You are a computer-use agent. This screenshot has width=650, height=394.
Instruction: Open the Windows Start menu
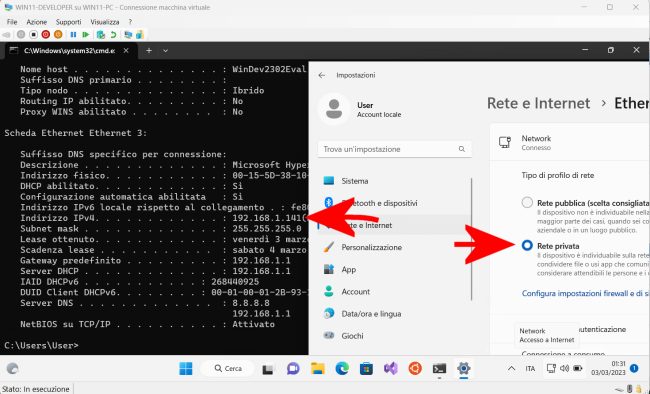(186, 368)
